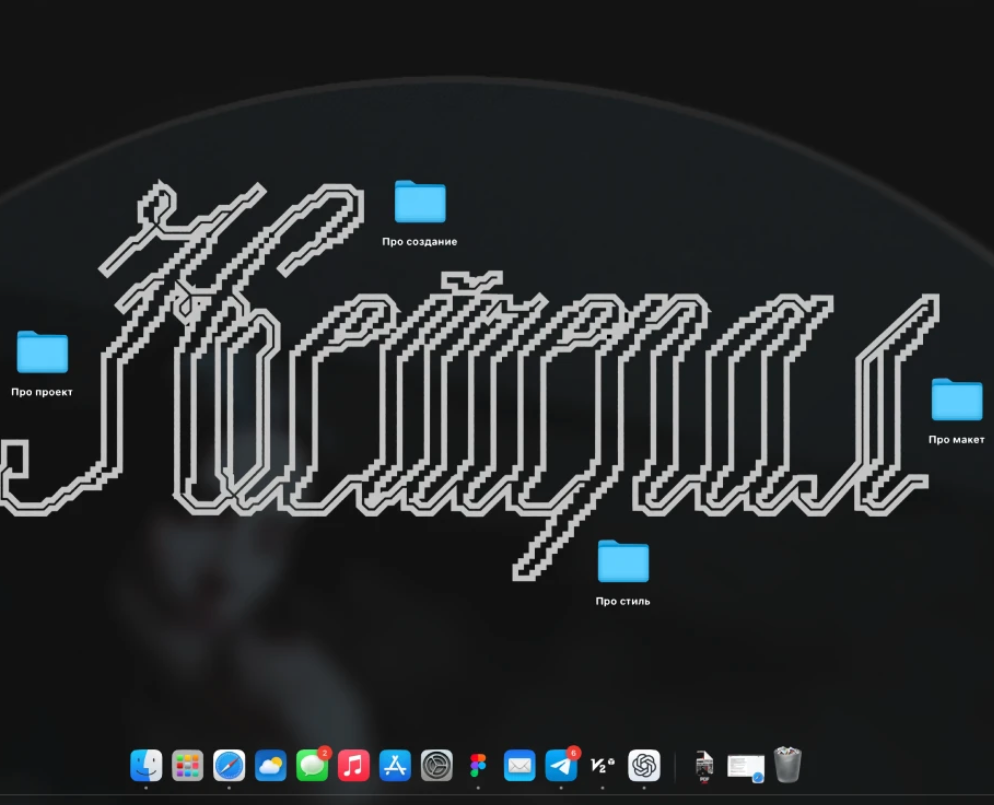Open the PDF document in dock

[704, 766]
